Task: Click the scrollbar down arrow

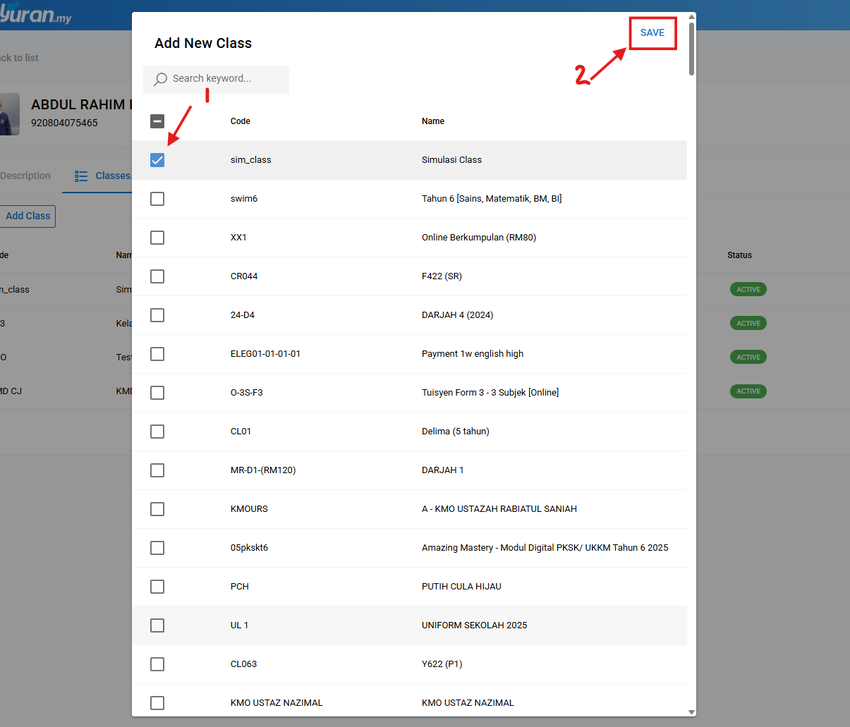Action: [691, 712]
